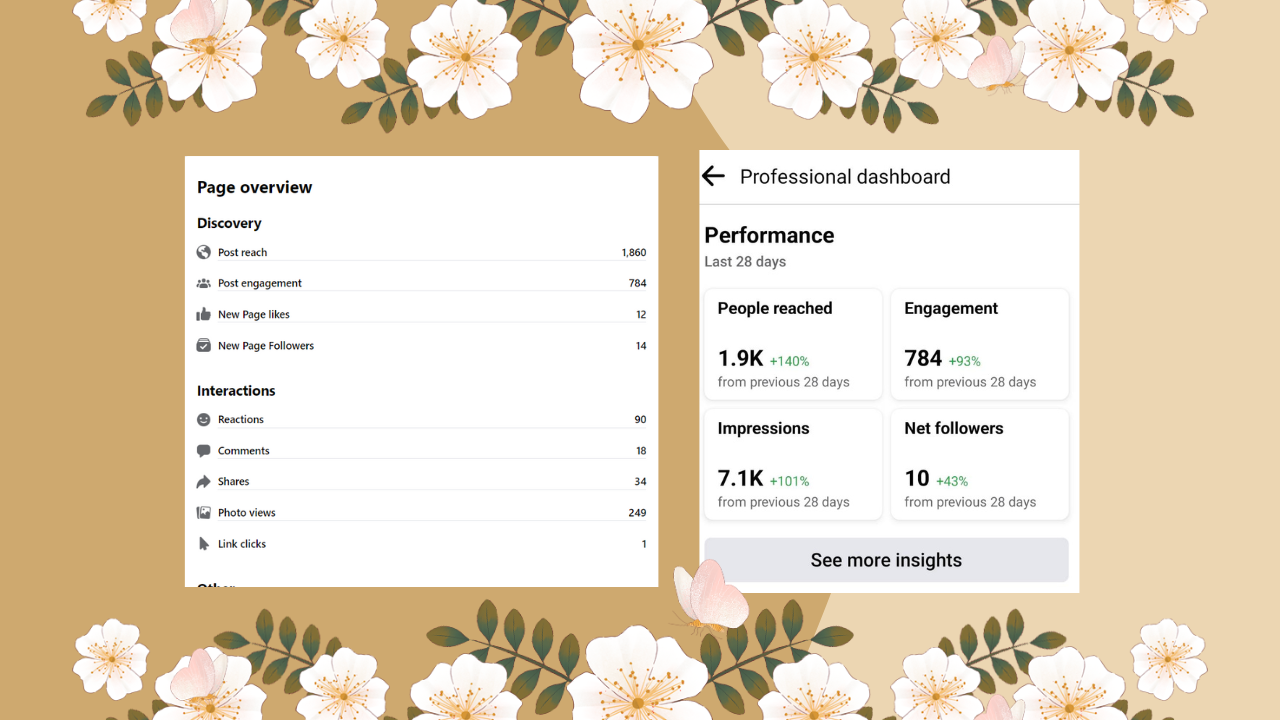Click the New Page Followers icon

[x=204, y=345]
